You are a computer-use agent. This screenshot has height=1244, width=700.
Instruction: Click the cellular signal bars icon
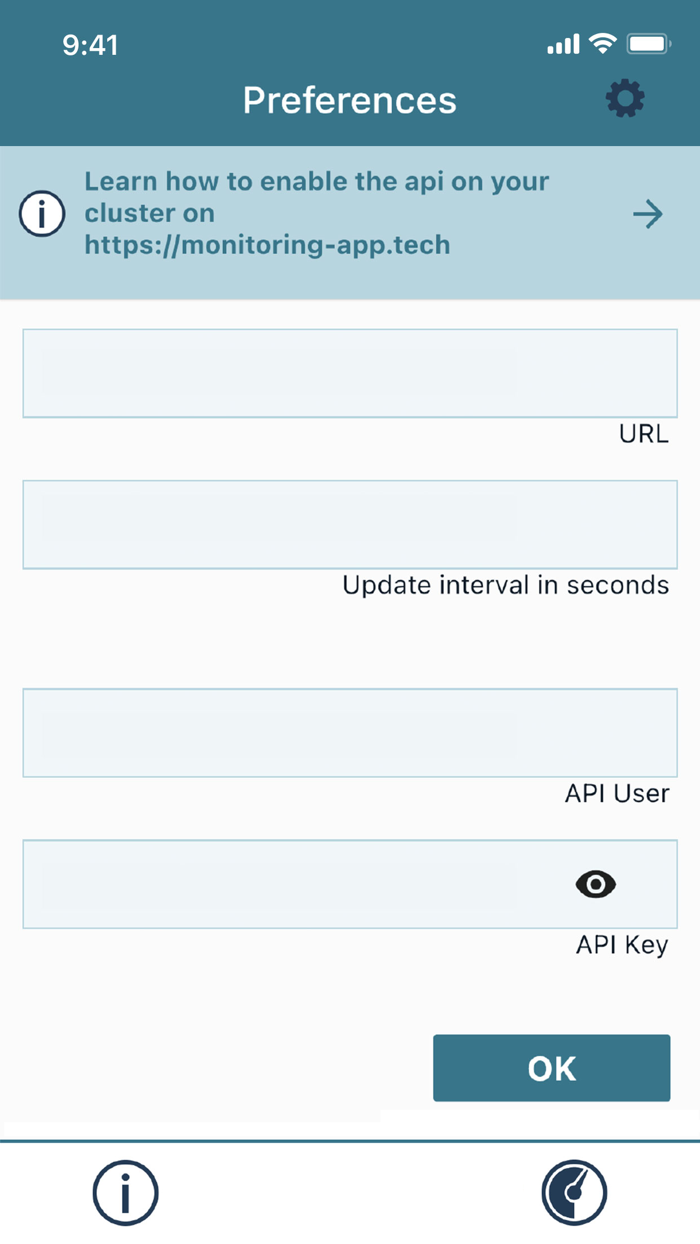pyautogui.click(x=563, y=44)
